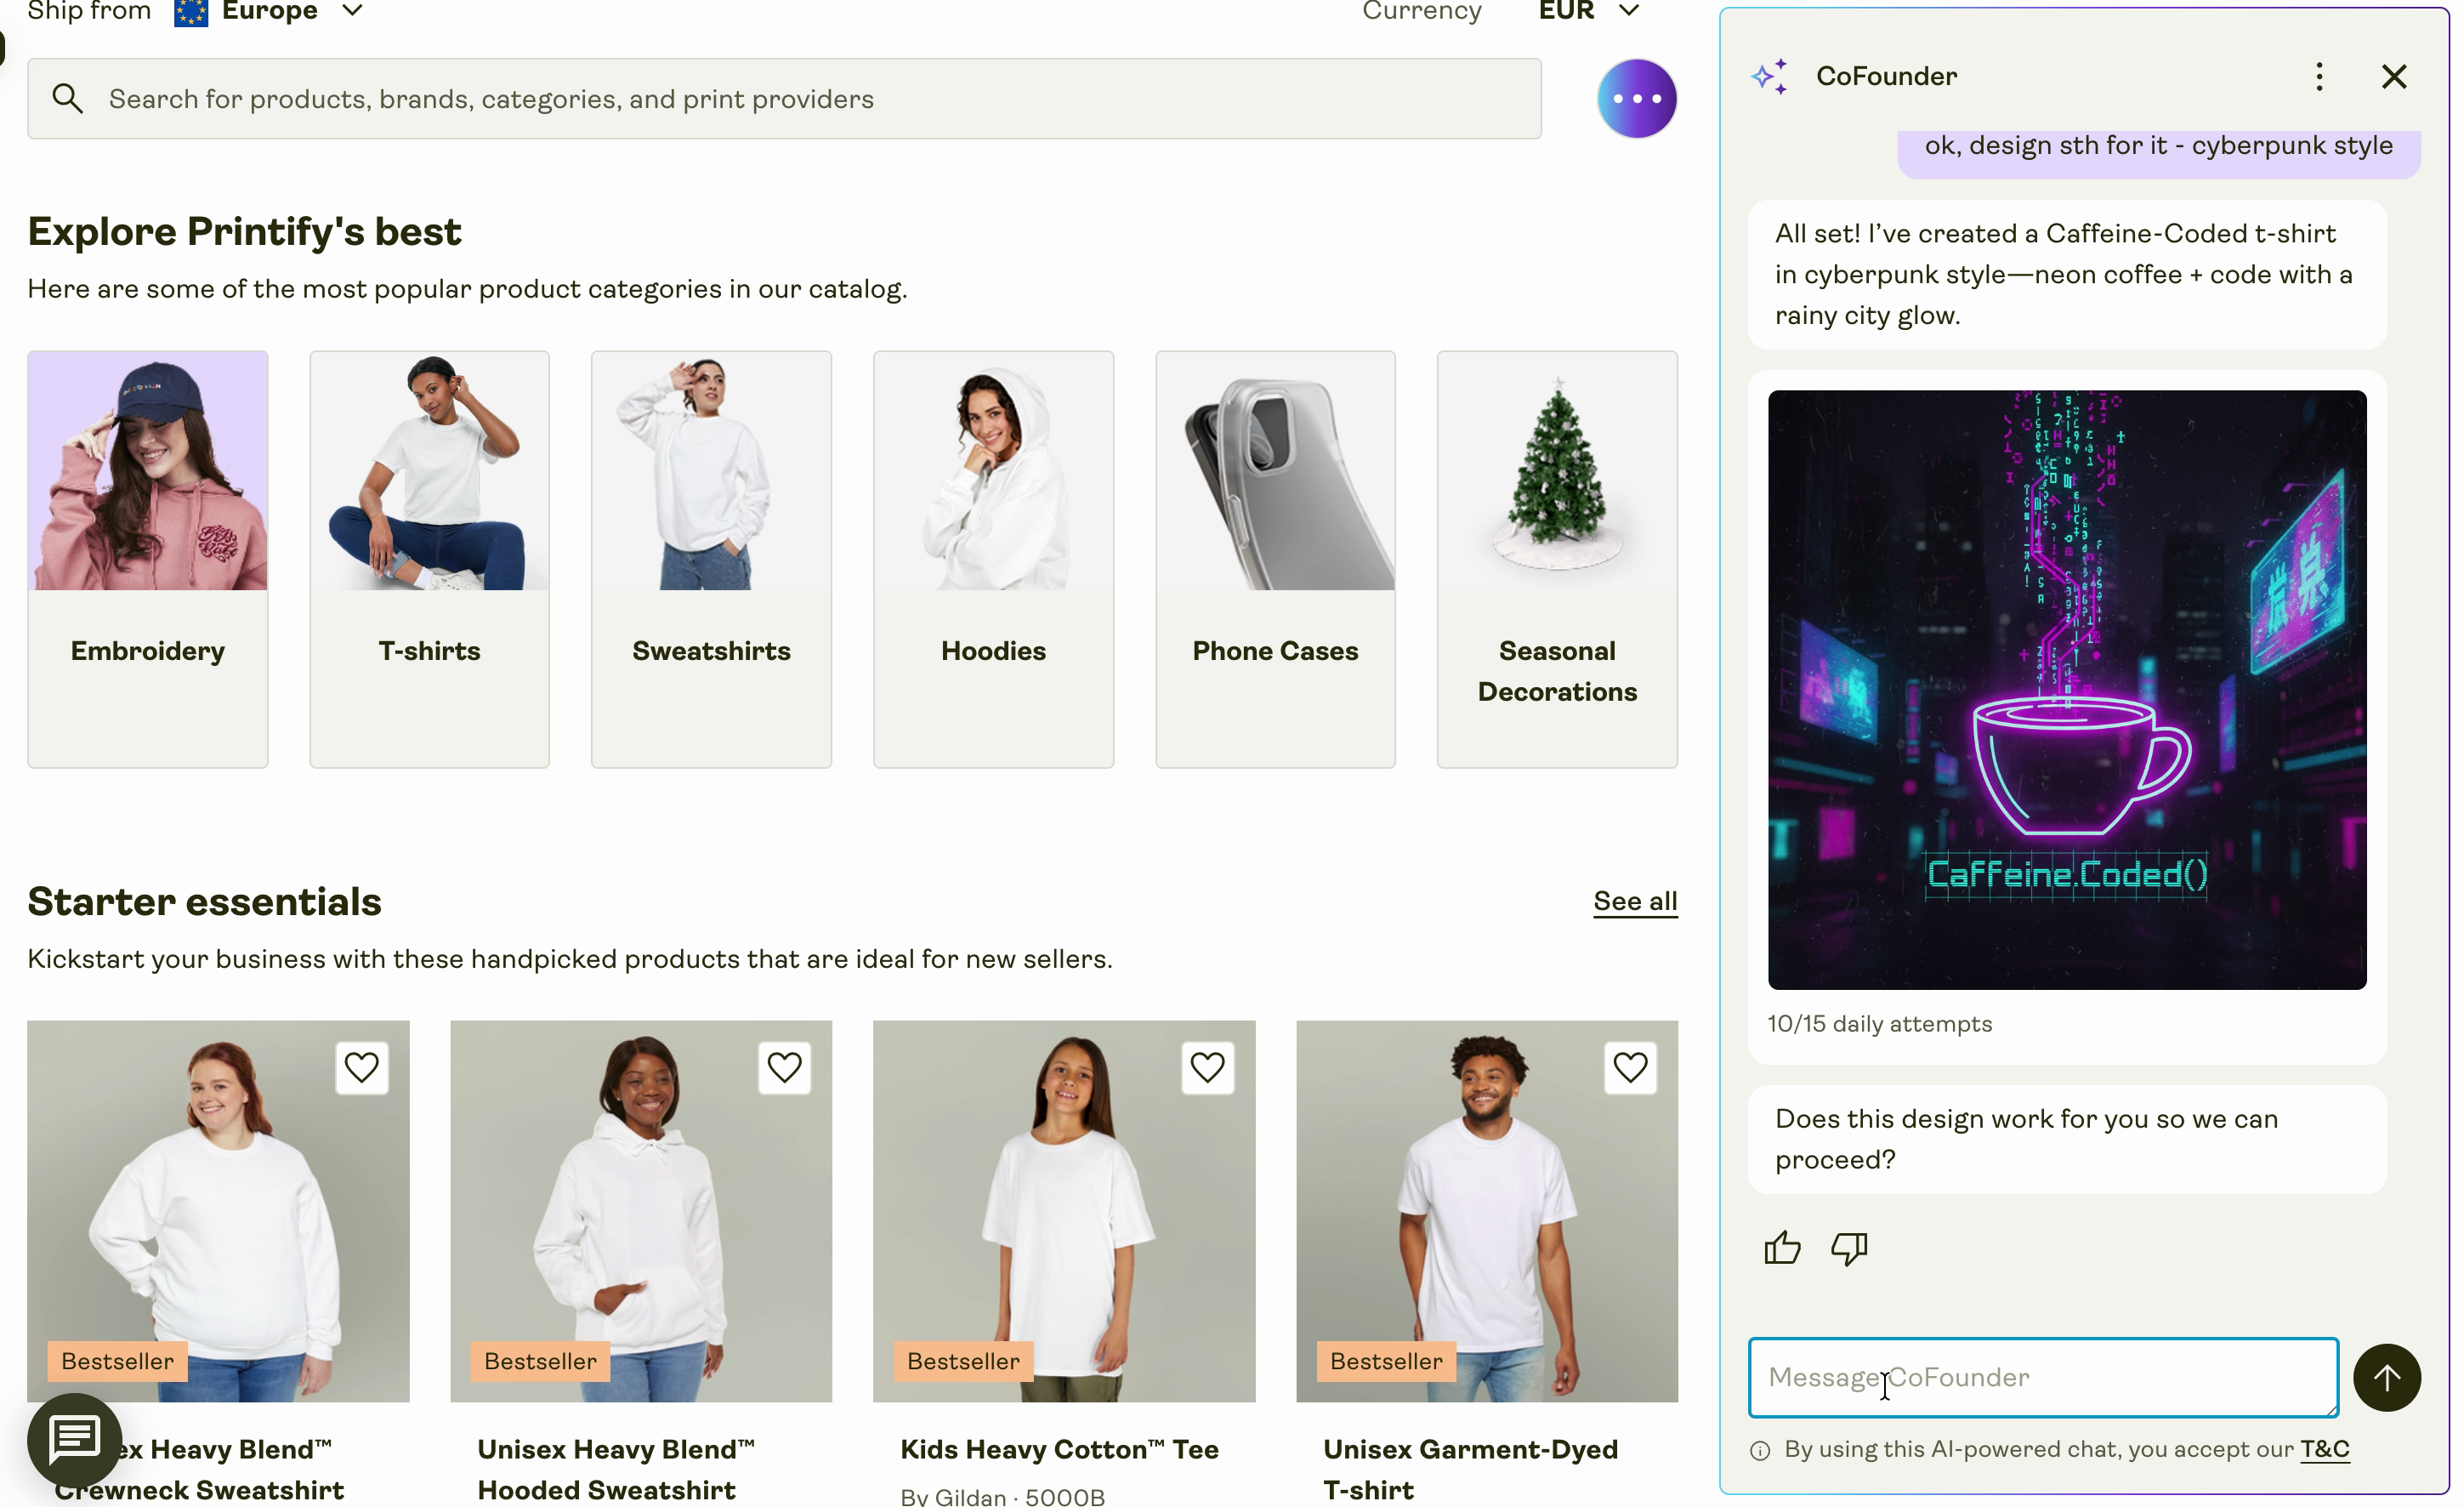
Task: Click the Message CoFounder input field
Action: click(x=2042, y=1377)
